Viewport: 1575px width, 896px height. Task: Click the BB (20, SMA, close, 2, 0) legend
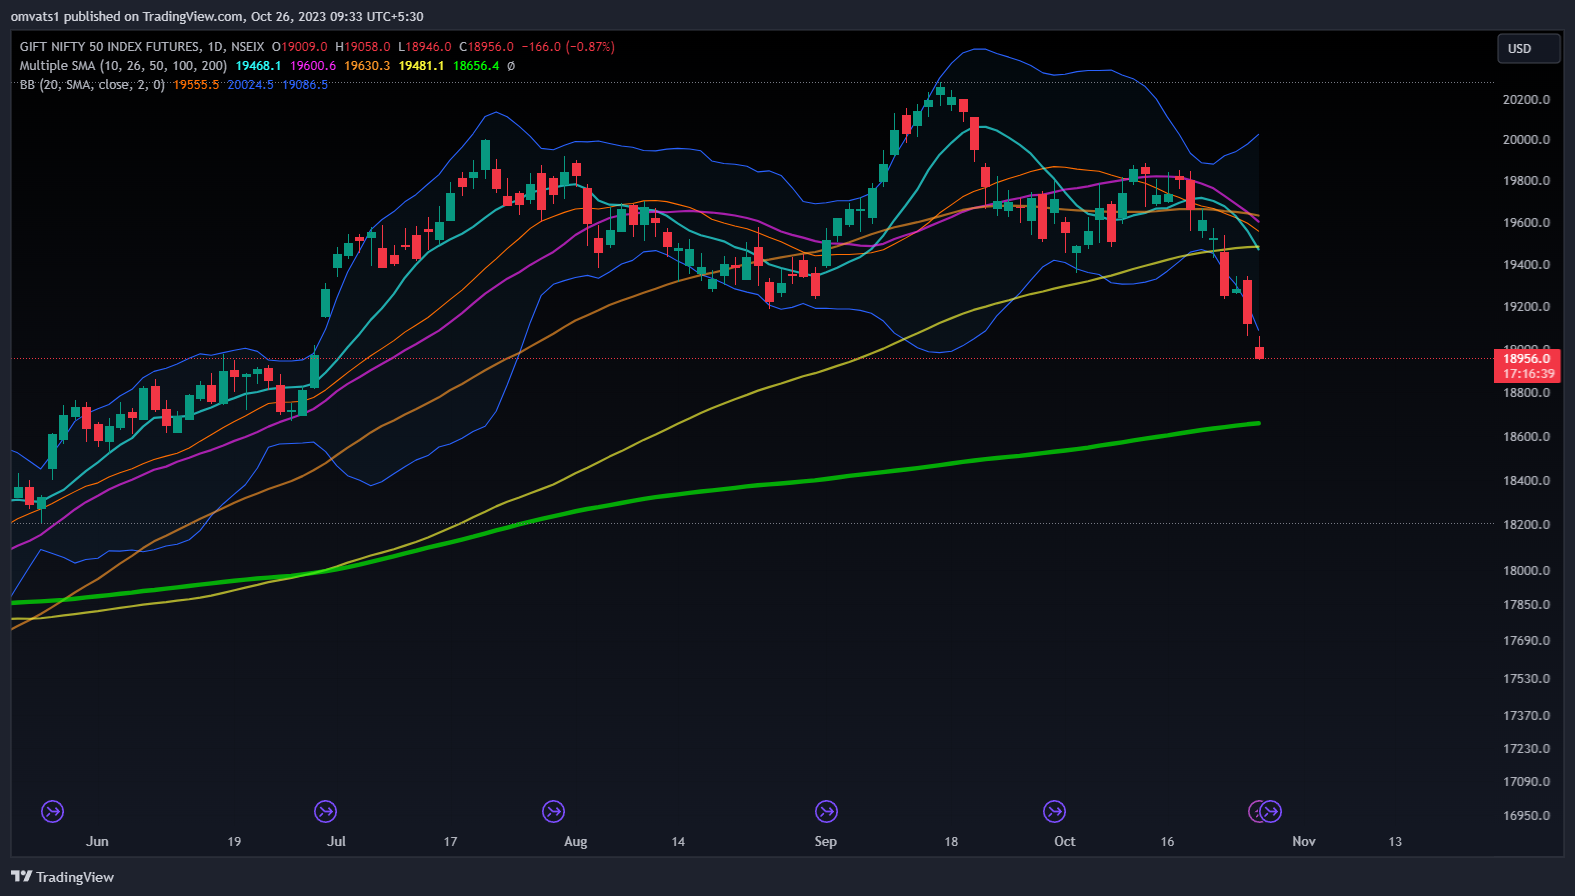[92, 85]
